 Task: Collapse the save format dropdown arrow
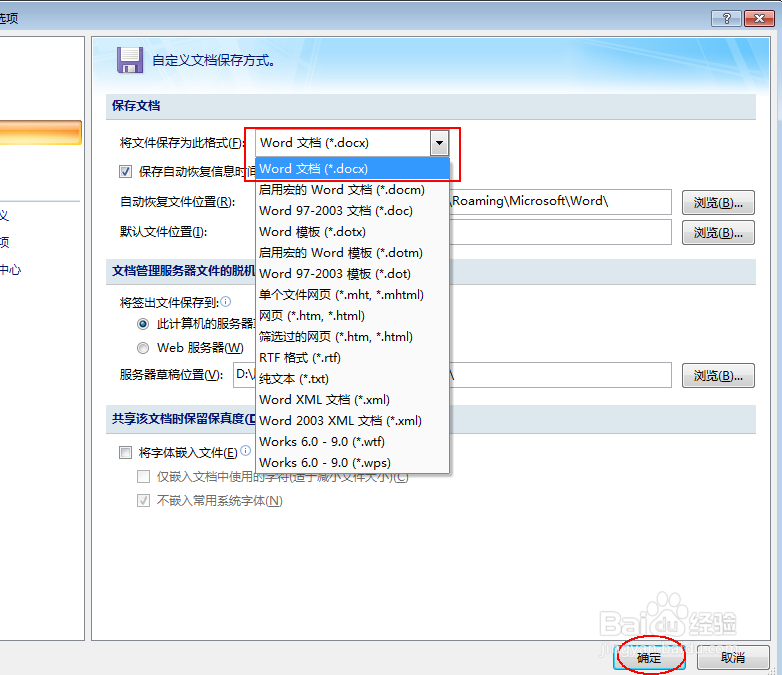[x=439, y=143]
